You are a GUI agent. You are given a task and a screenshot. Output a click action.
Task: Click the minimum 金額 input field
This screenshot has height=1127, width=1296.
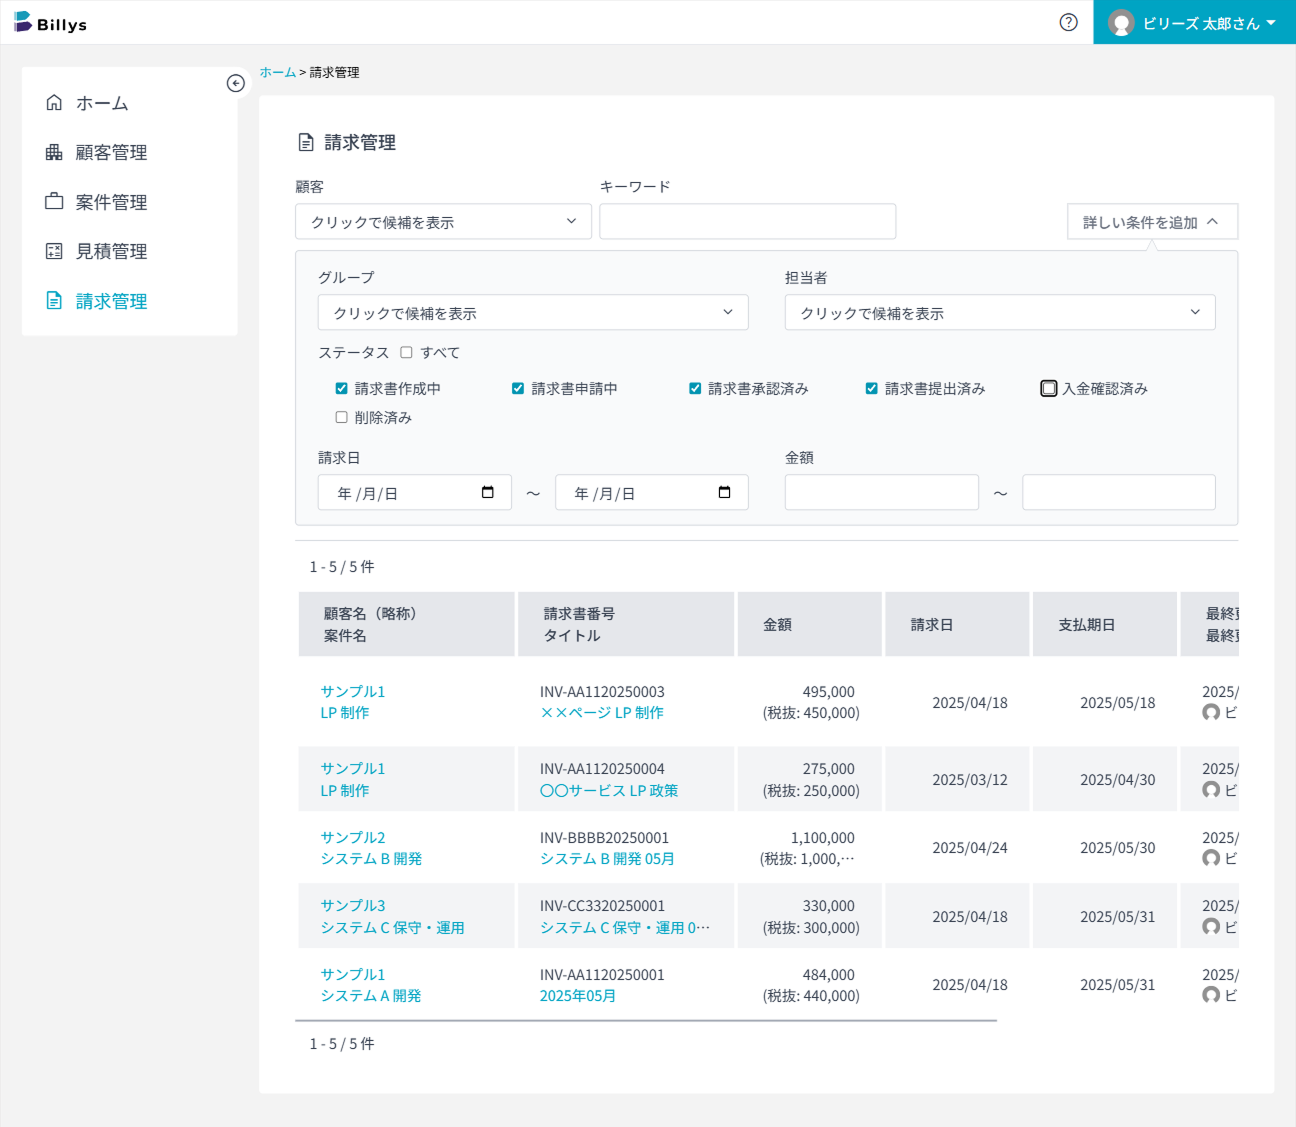(882, 492)
